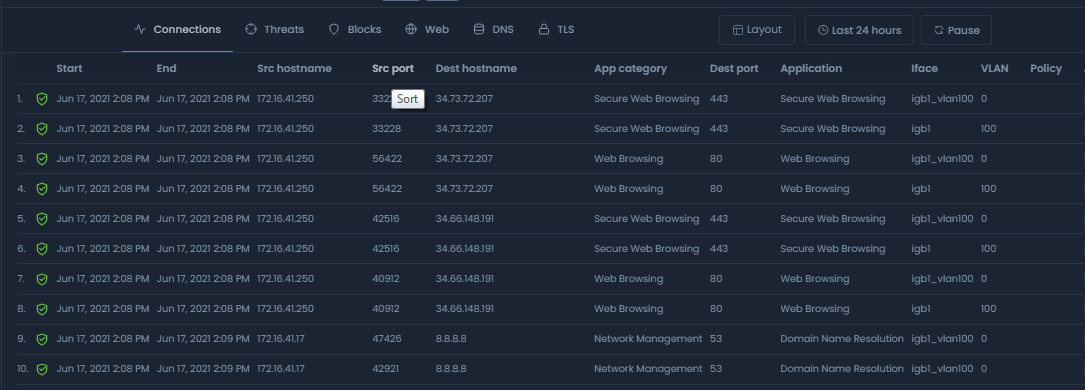Viewport: 1085px width, 390px height.
Task: Click green shield icon in row 2
Action: click(42, 129)
